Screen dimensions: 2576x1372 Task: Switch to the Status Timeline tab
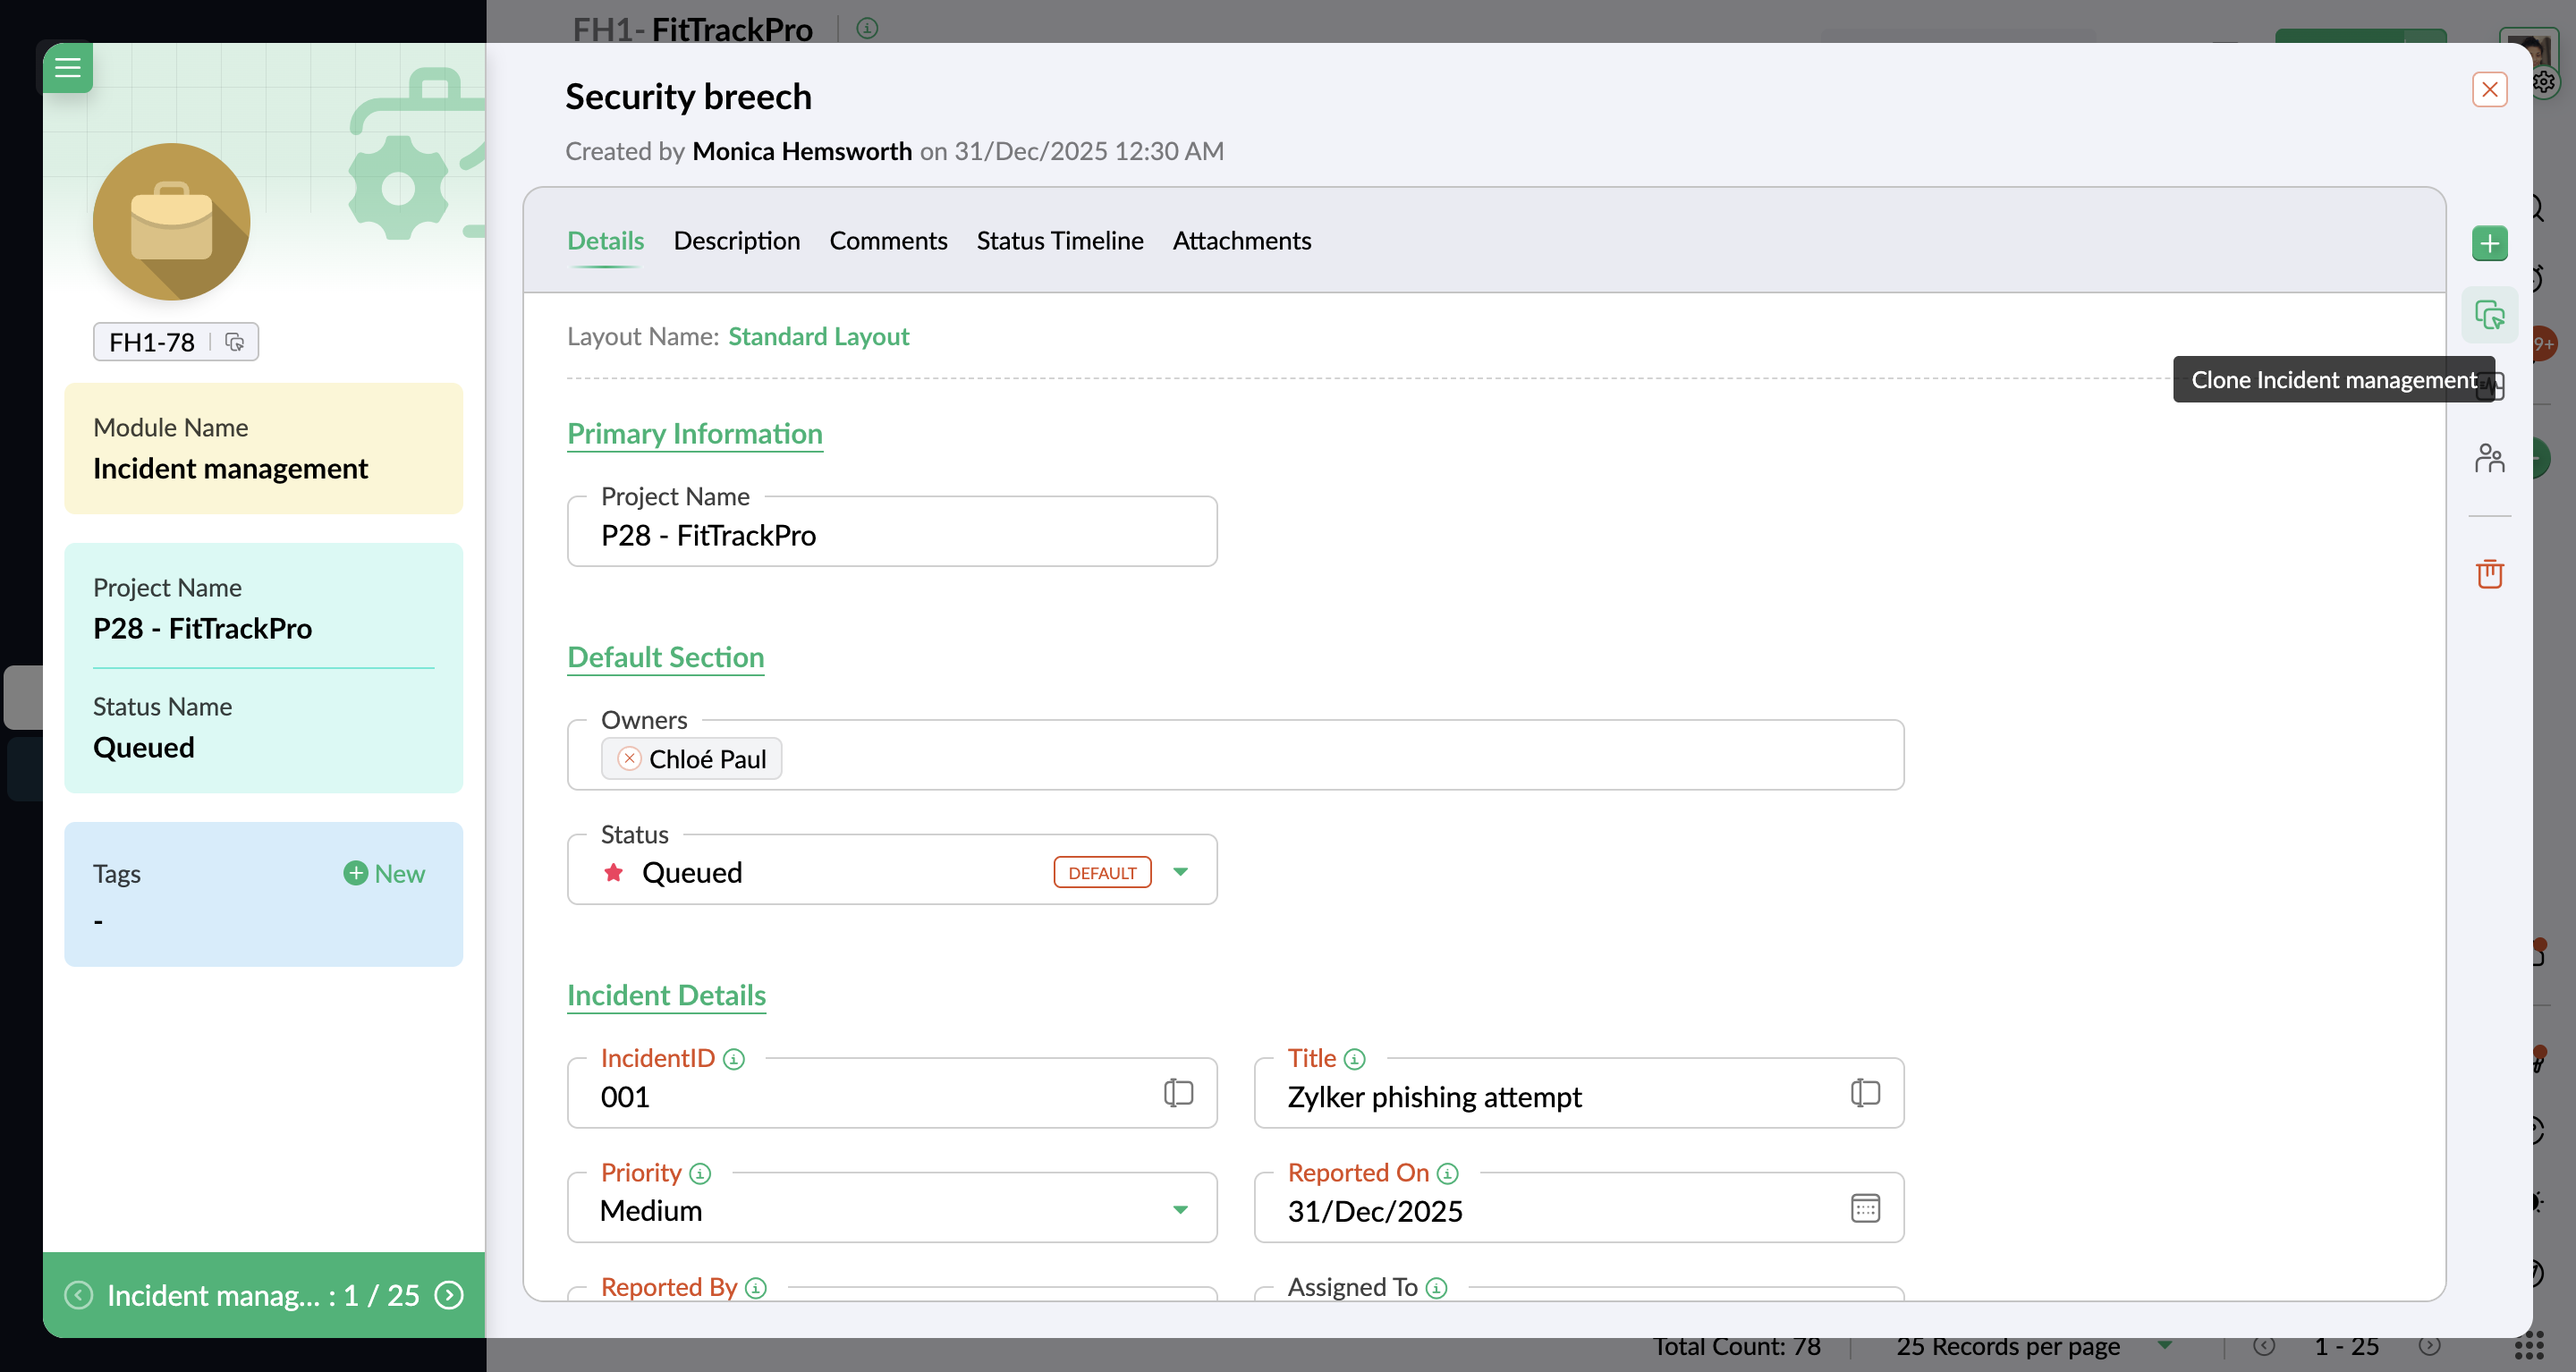1059,241
